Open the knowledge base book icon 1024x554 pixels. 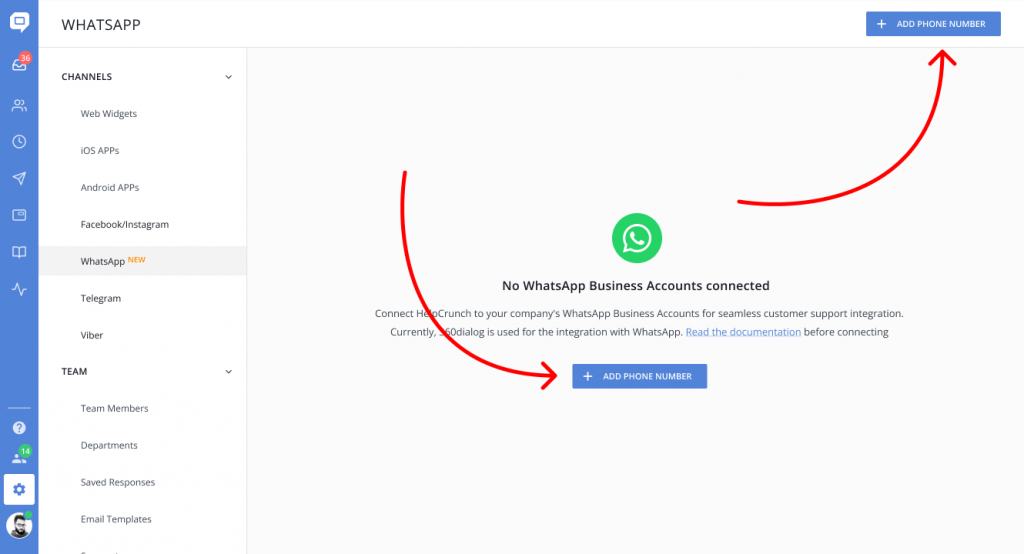pyautogui.click(x=19, y=252)
